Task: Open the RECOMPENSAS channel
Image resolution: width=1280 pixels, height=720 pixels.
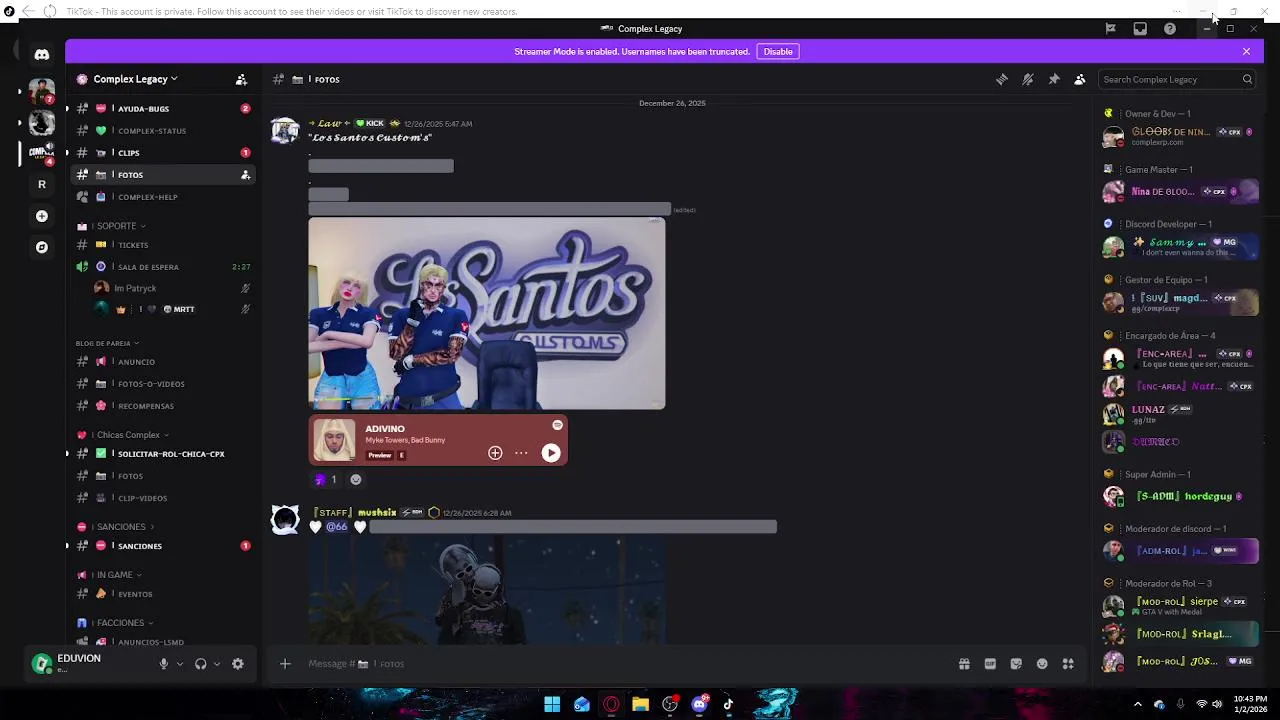Action: click(164, 406)
